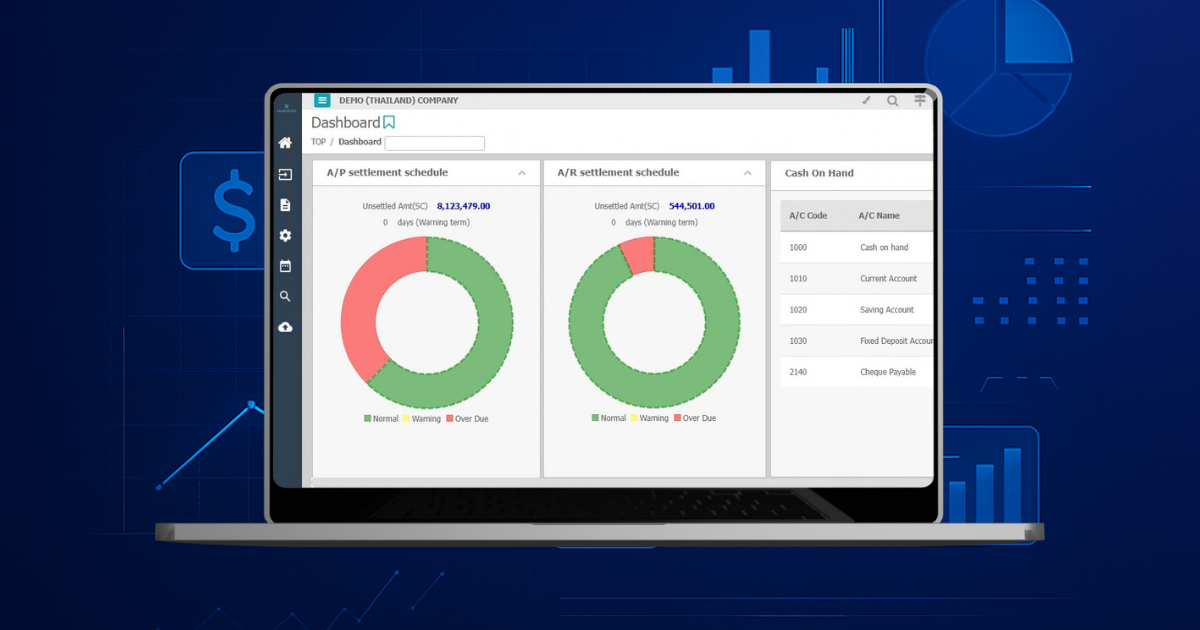The height and width of the screenshot is (630, 1200).
Task: Click the input field beside Dashboard breadcrumb
Action: point(434,143)
